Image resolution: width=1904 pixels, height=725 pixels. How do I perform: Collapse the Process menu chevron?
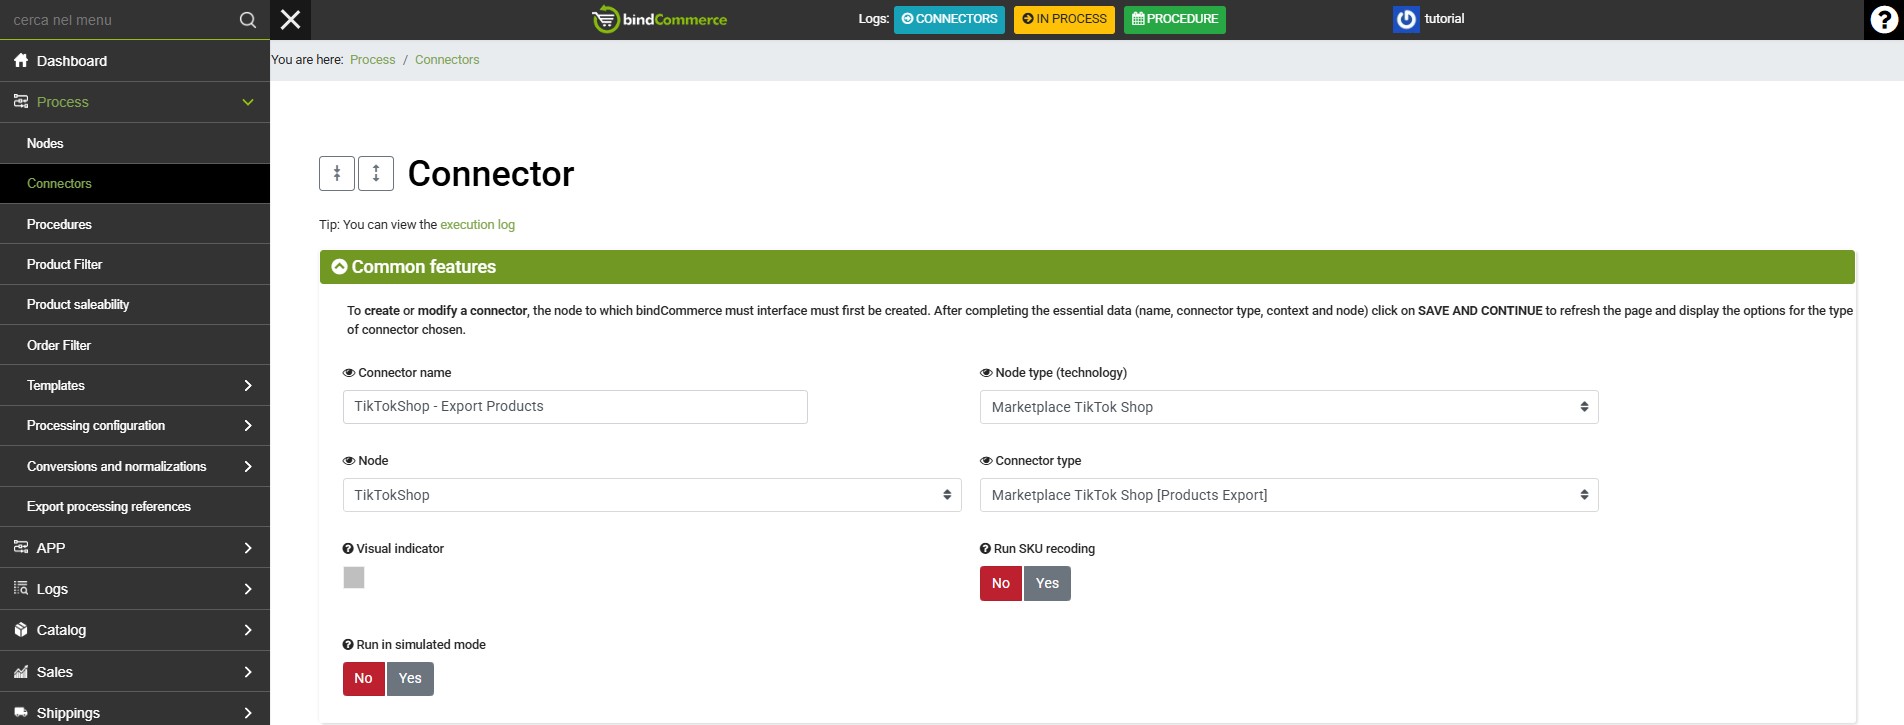click(248, 102)
